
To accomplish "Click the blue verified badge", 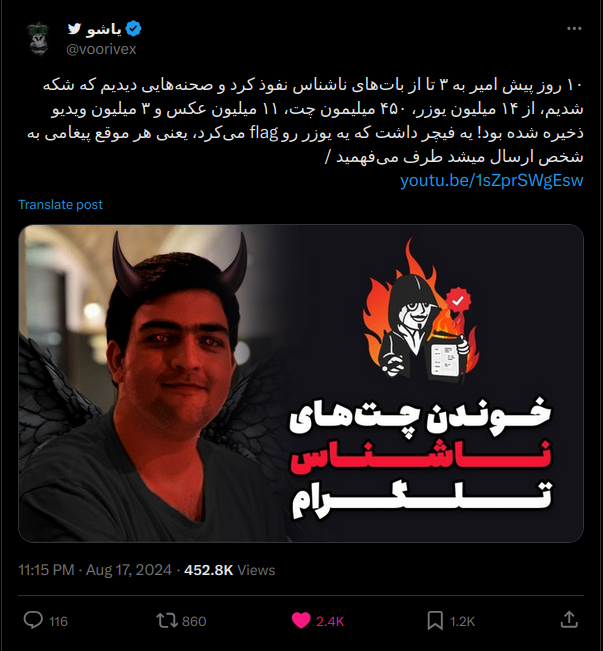I will [133, 28].
